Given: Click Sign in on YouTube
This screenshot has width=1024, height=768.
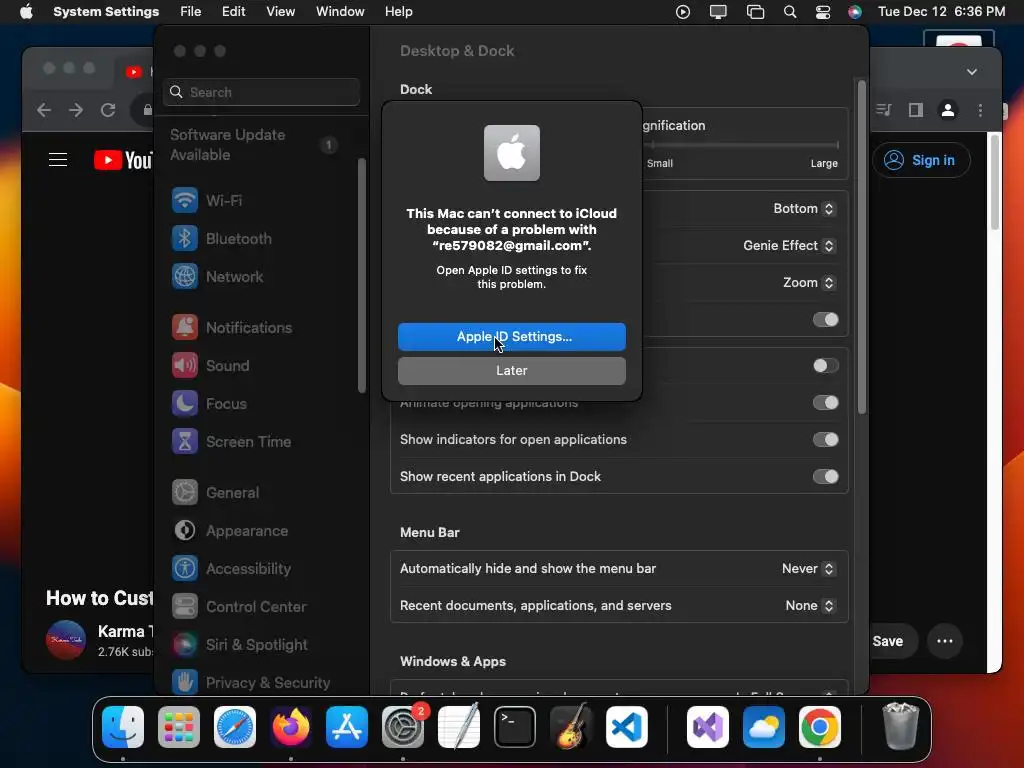Looking at the screenshot, I should 921,160.
